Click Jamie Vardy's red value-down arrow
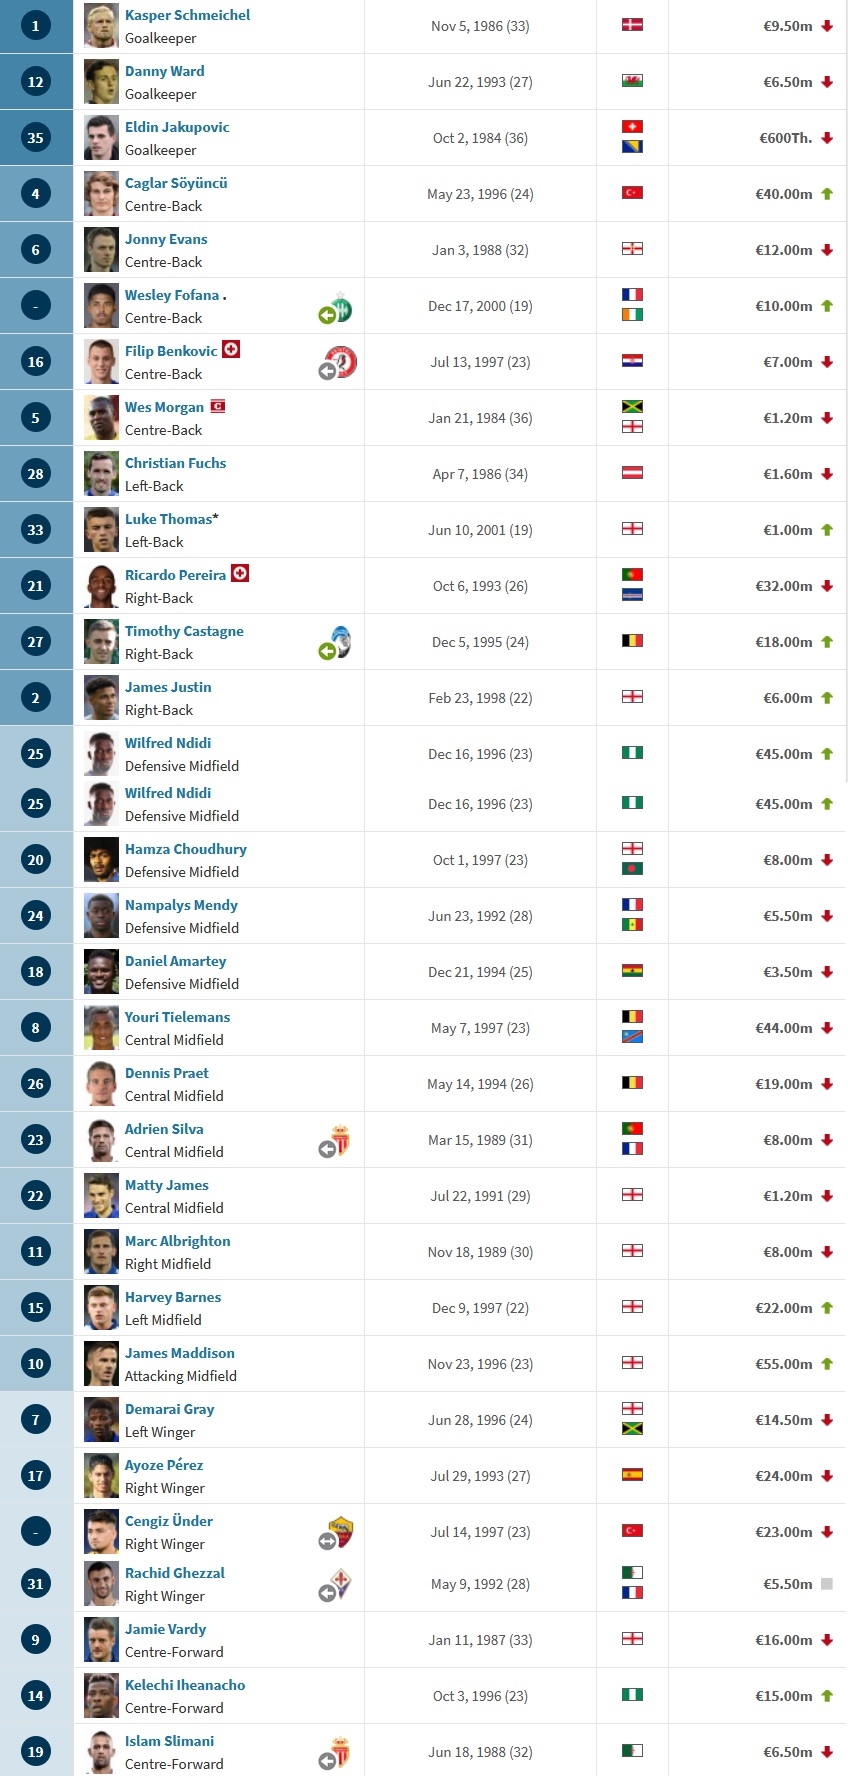The height and width of the screenshot is (1776, 848). pos(827,1640)
